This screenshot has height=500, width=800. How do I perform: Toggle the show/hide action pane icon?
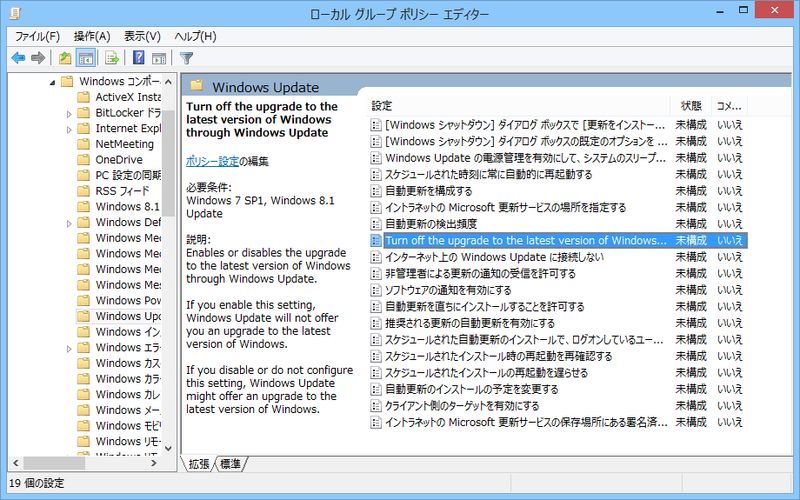coord(159,58)
